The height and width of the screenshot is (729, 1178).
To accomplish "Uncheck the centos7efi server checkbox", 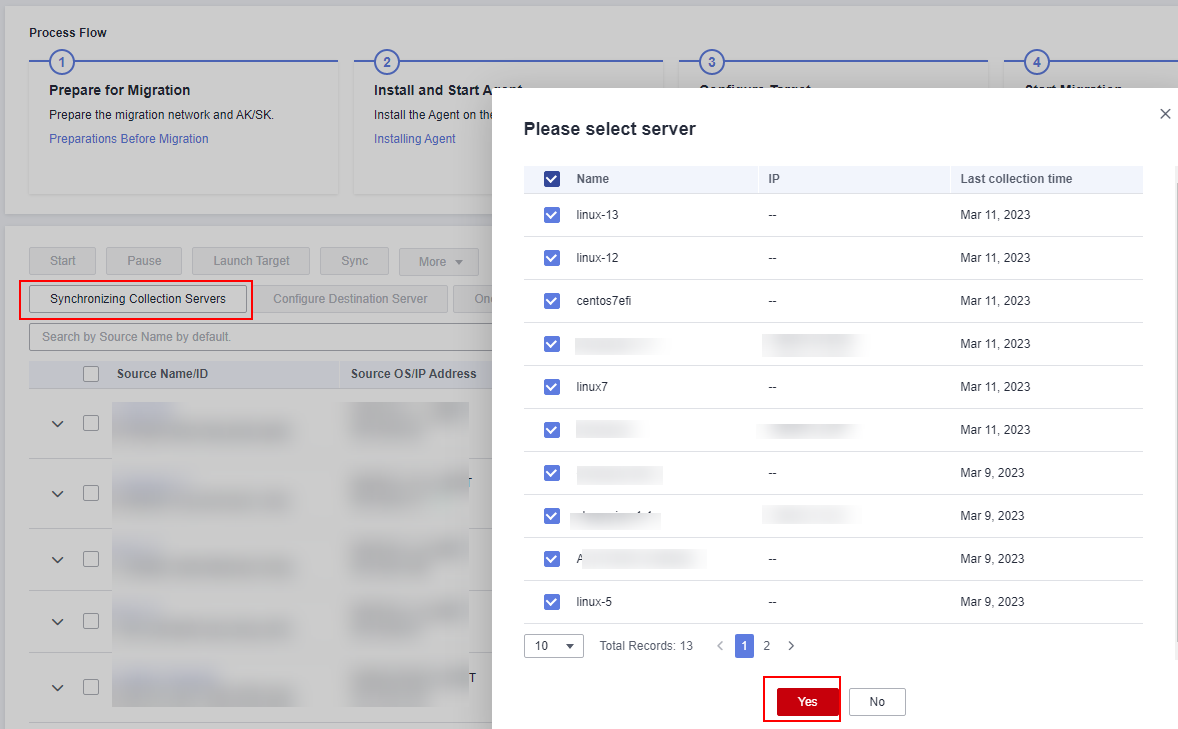I will click(x=552, y=301).
